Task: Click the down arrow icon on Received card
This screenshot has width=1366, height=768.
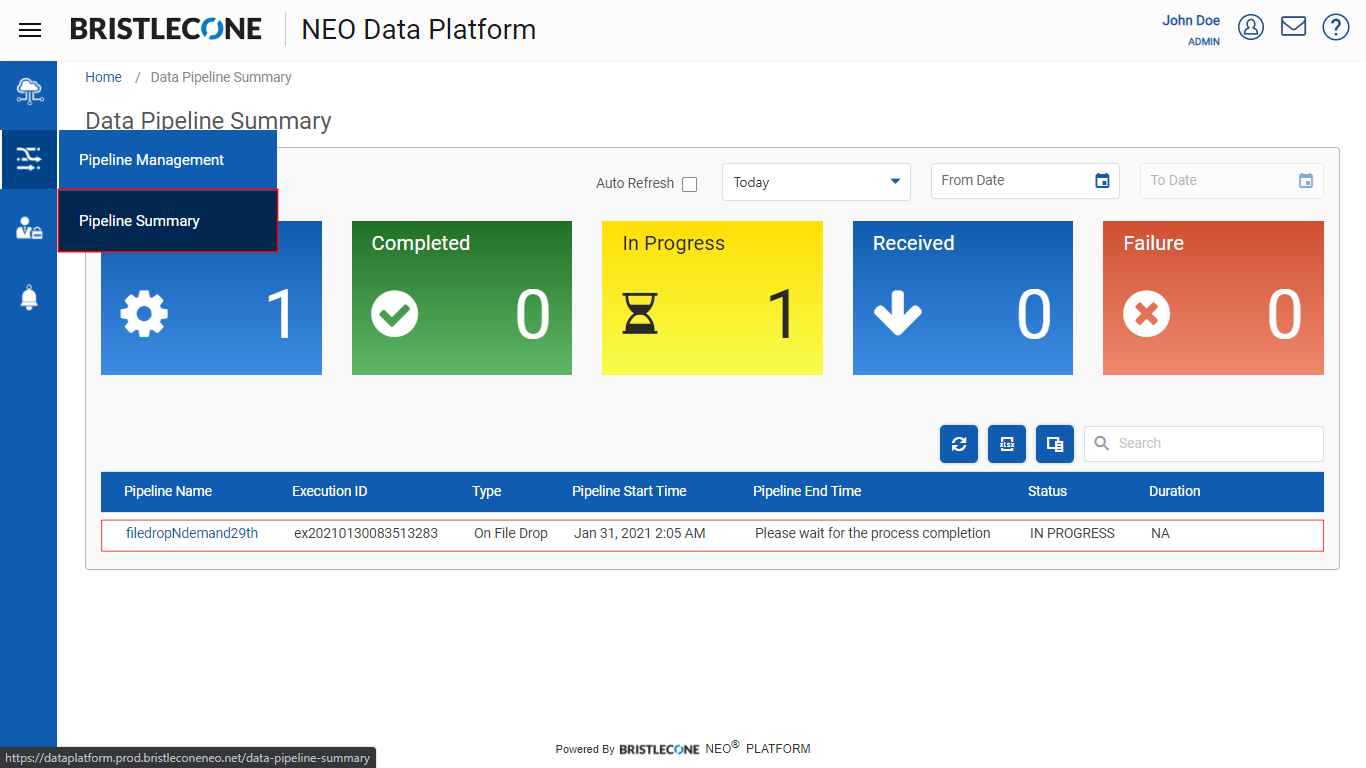Action: point(897,314)
